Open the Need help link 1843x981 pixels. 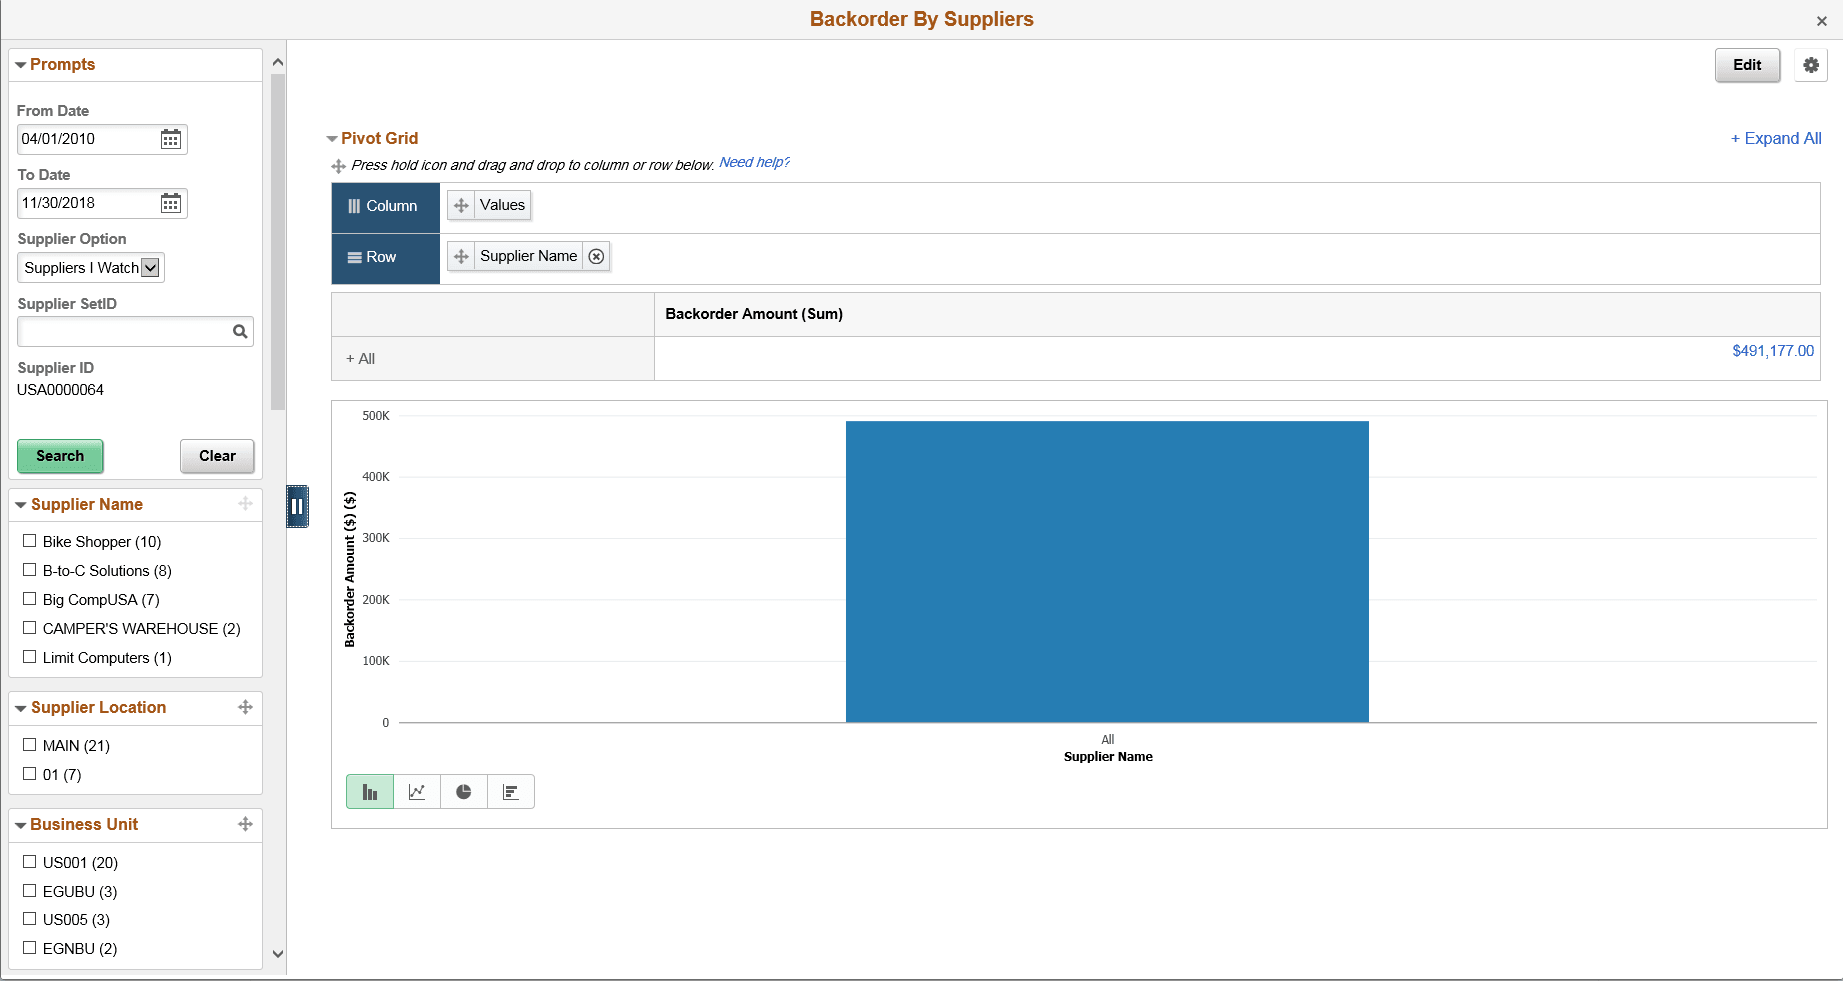click(x=754, y=162)
